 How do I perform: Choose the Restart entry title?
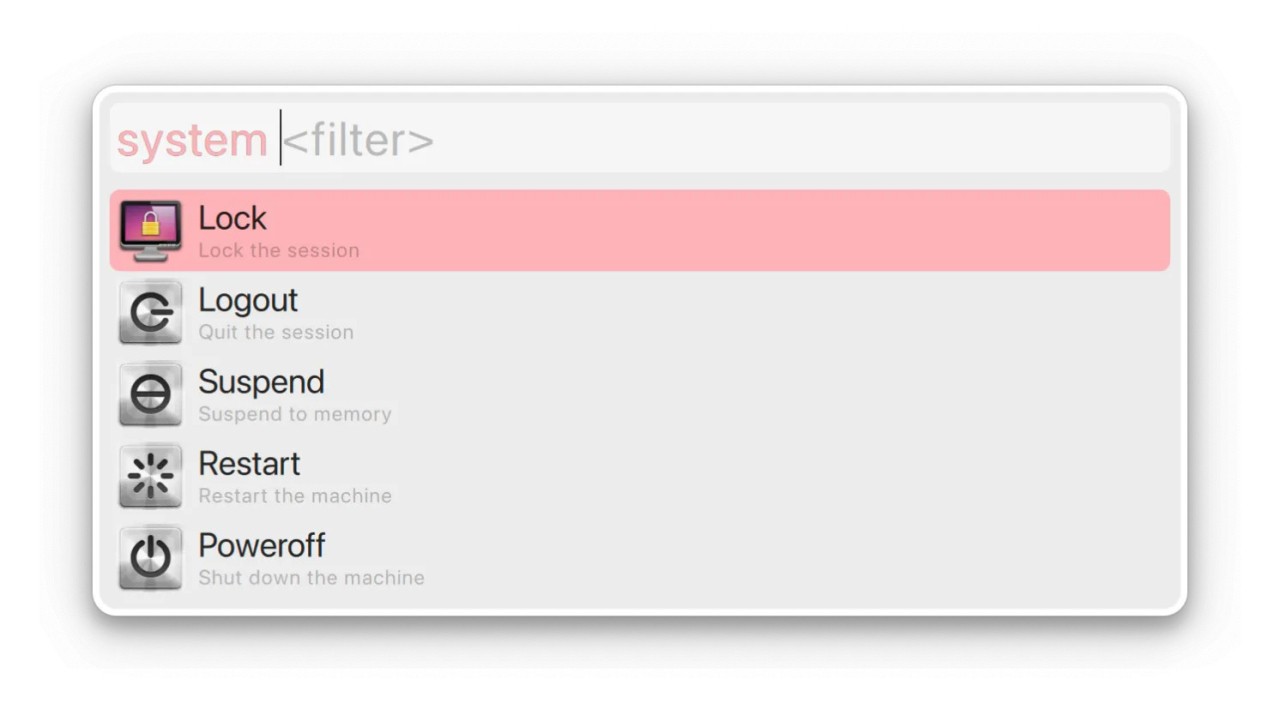coord(249,464)
